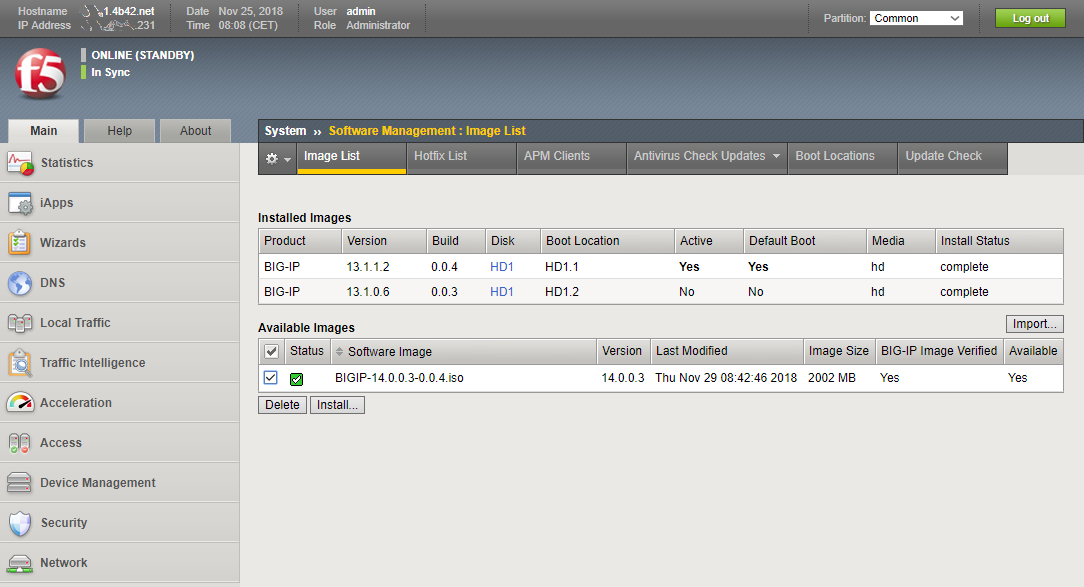Click the In Sync status text

point(111,72)
